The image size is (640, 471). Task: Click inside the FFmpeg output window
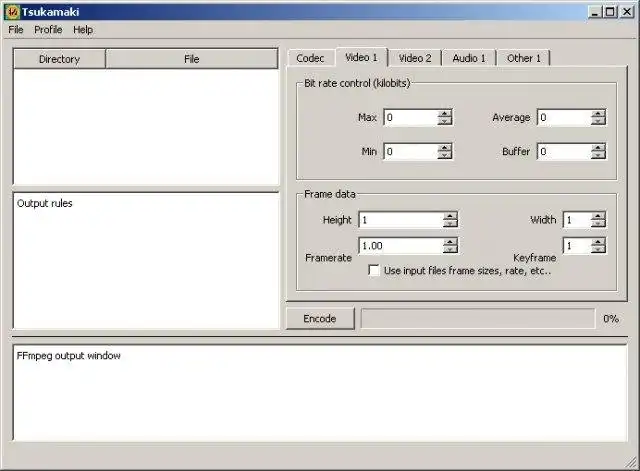[x=320, y=393]
